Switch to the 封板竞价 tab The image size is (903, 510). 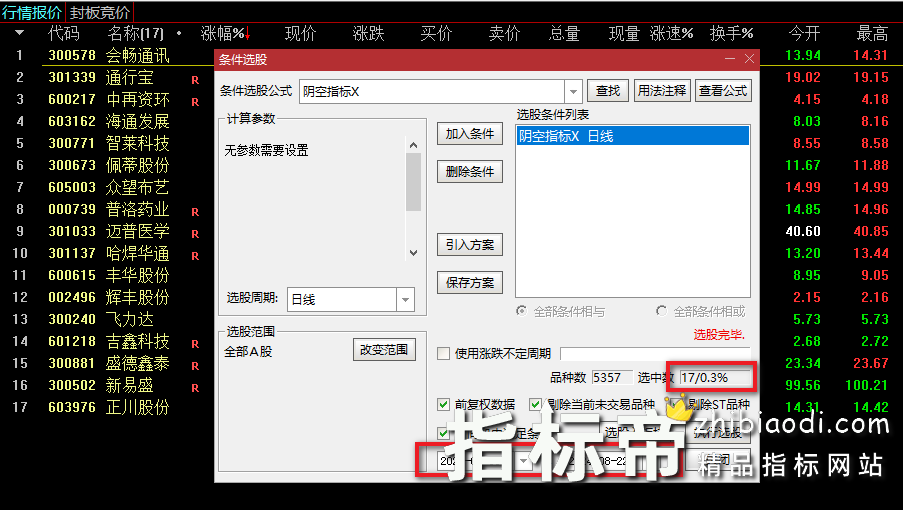click(100, 13)
